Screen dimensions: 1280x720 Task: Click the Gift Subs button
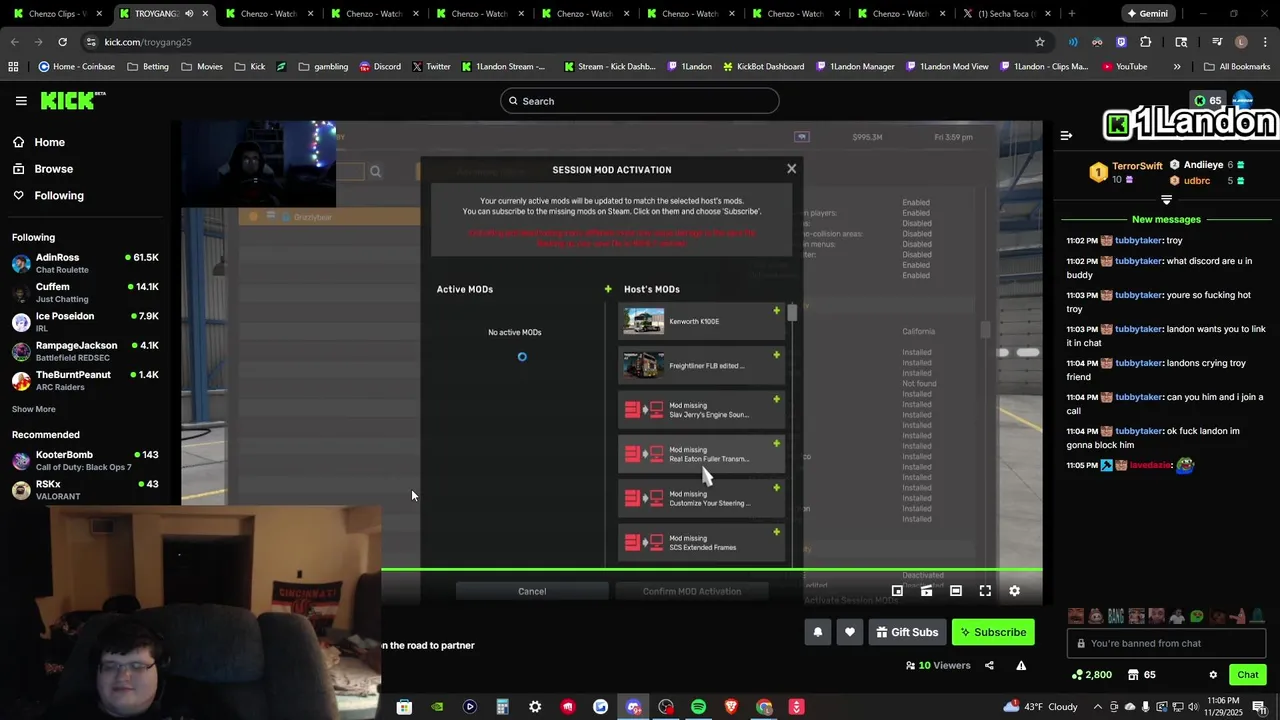908,632
